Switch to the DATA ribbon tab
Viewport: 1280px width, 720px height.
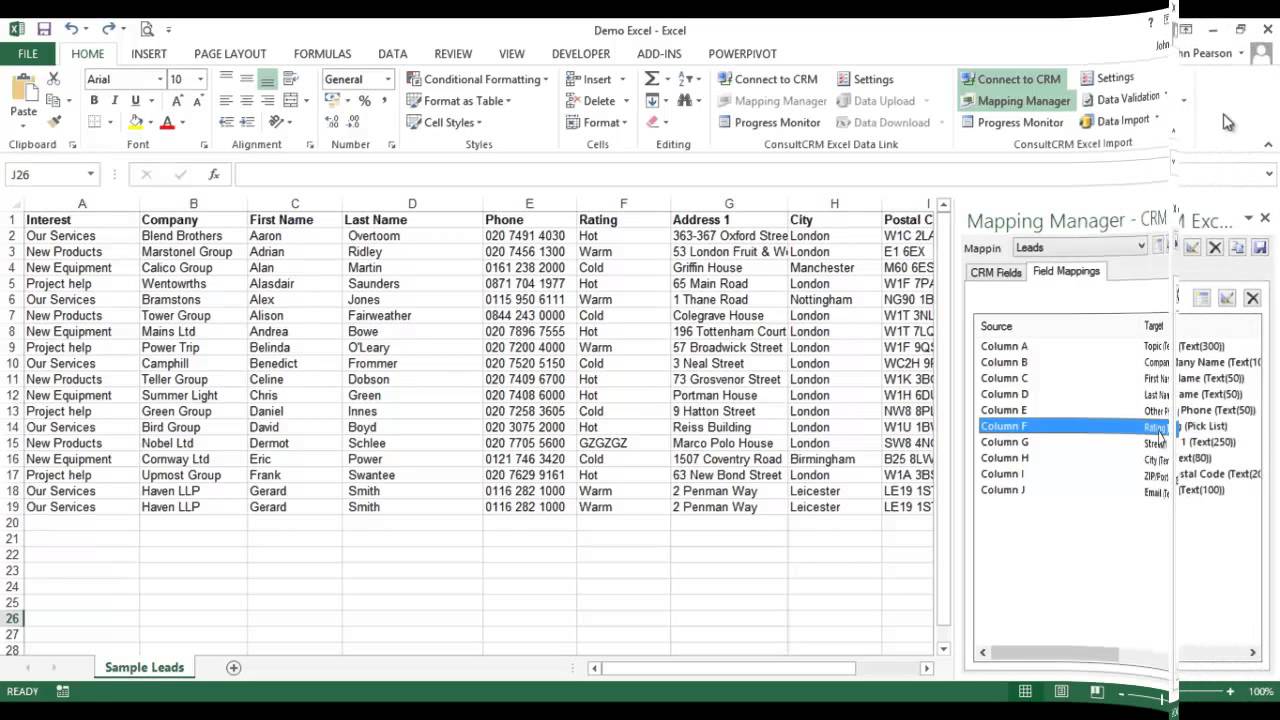tap(392, 54)
